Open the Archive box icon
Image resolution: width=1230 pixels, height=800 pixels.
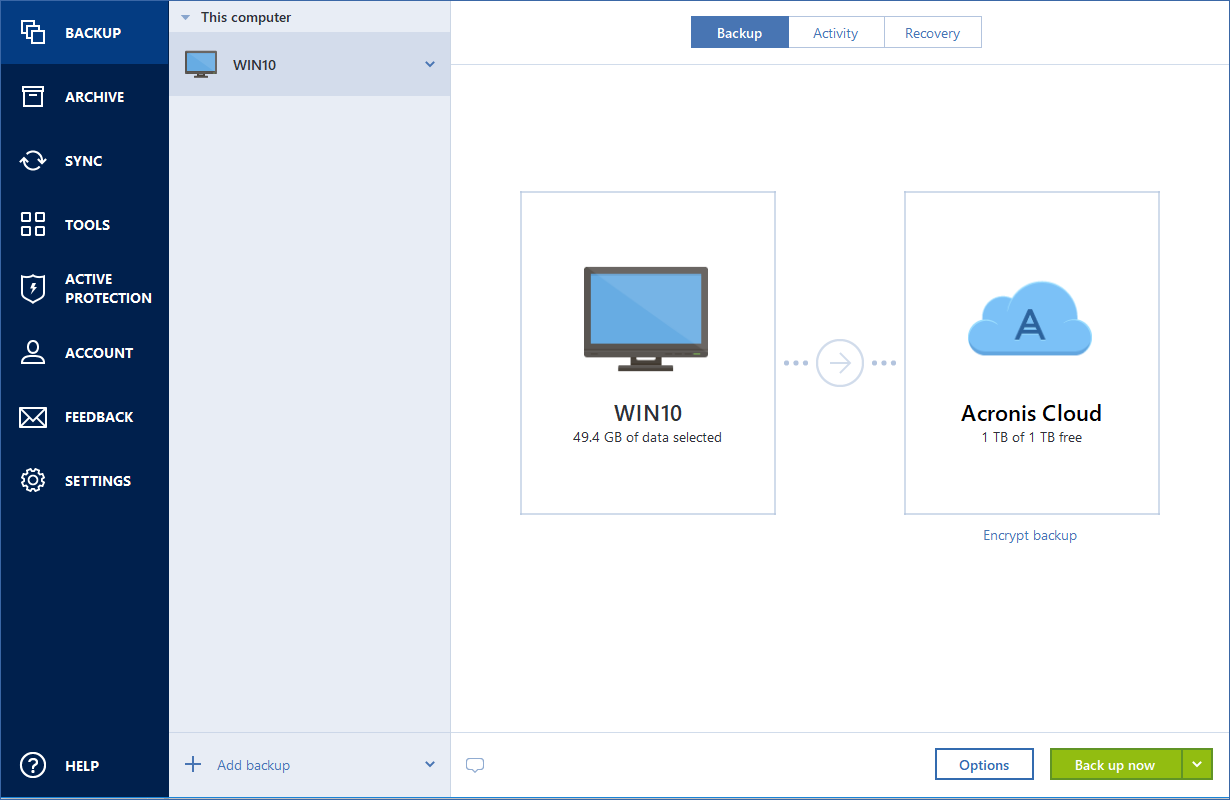click(x=33, y=96)
